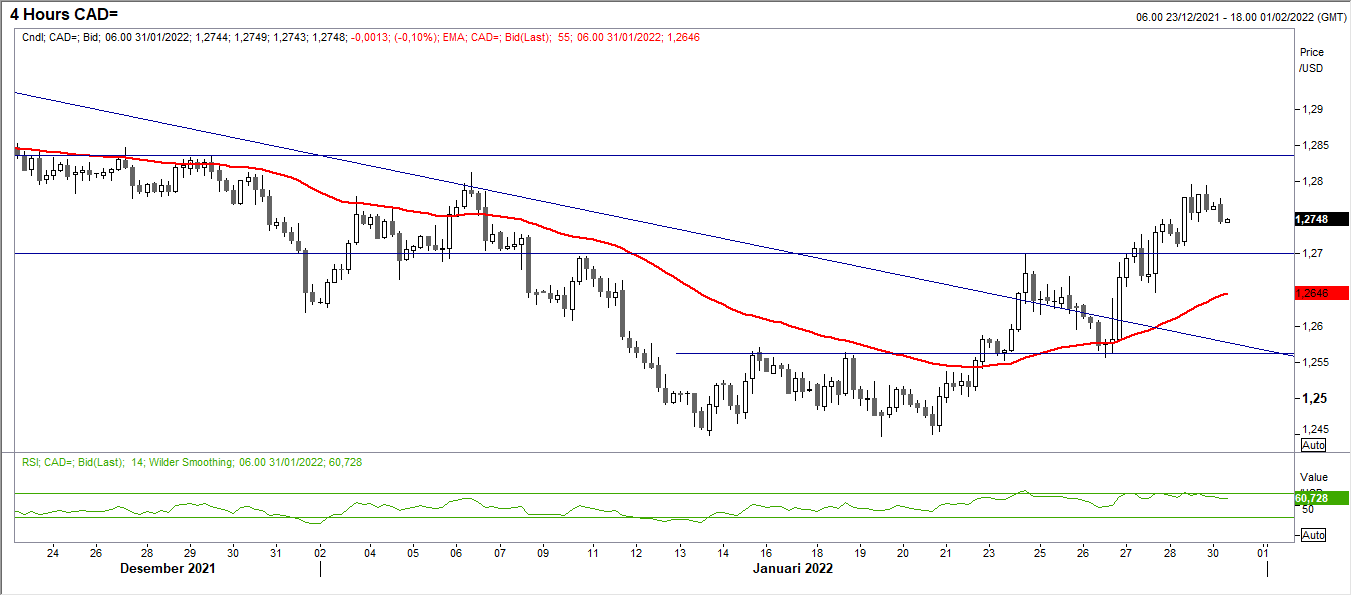
Task: Click the date label 09 on the time axis
Action: pos(543,553)
